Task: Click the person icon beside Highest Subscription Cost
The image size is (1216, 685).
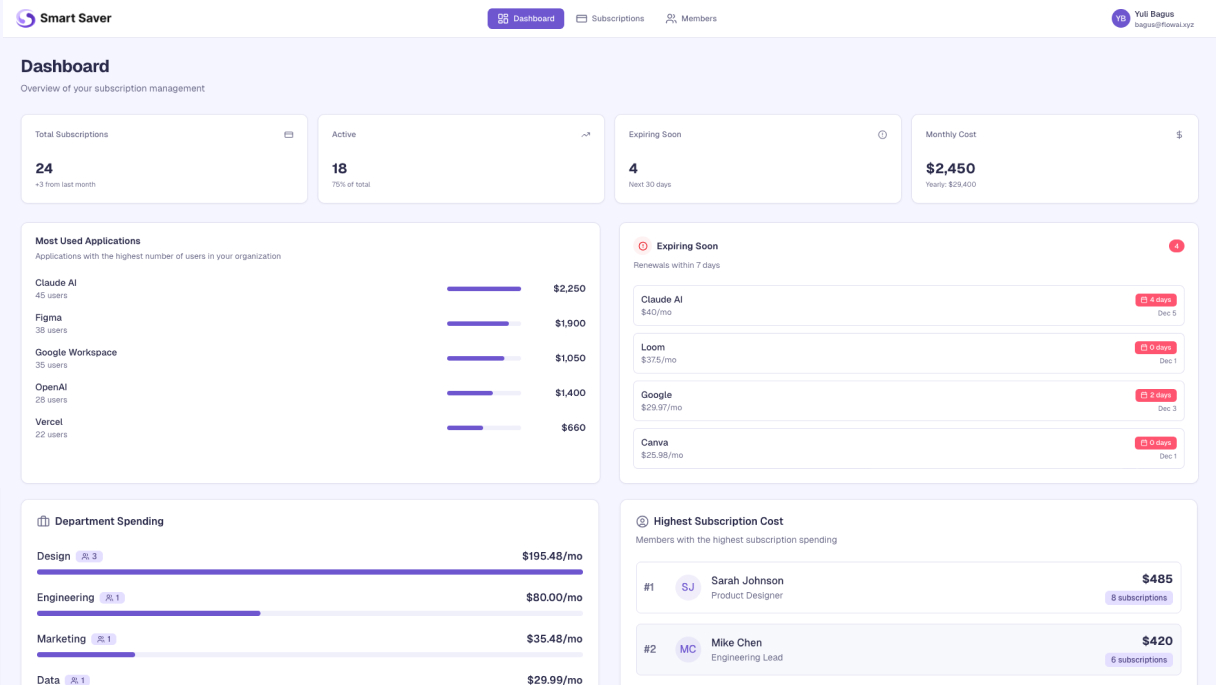Action: pos(640,520)
